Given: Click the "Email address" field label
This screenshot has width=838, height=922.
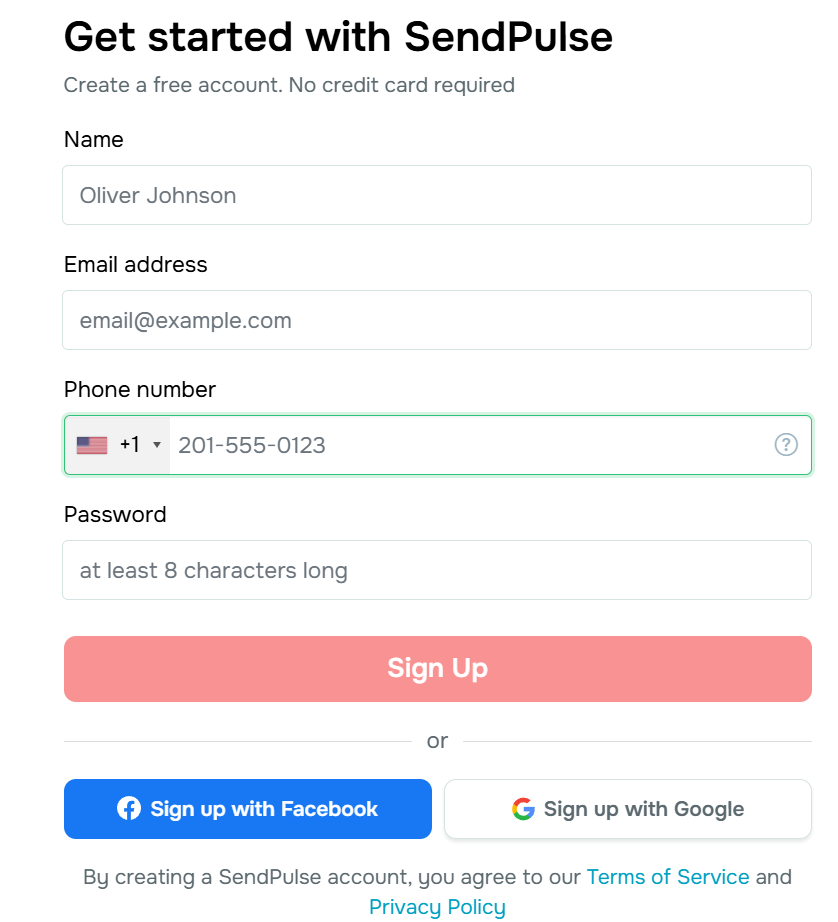Looking at the screenshot, I should (x=136, y=265).
